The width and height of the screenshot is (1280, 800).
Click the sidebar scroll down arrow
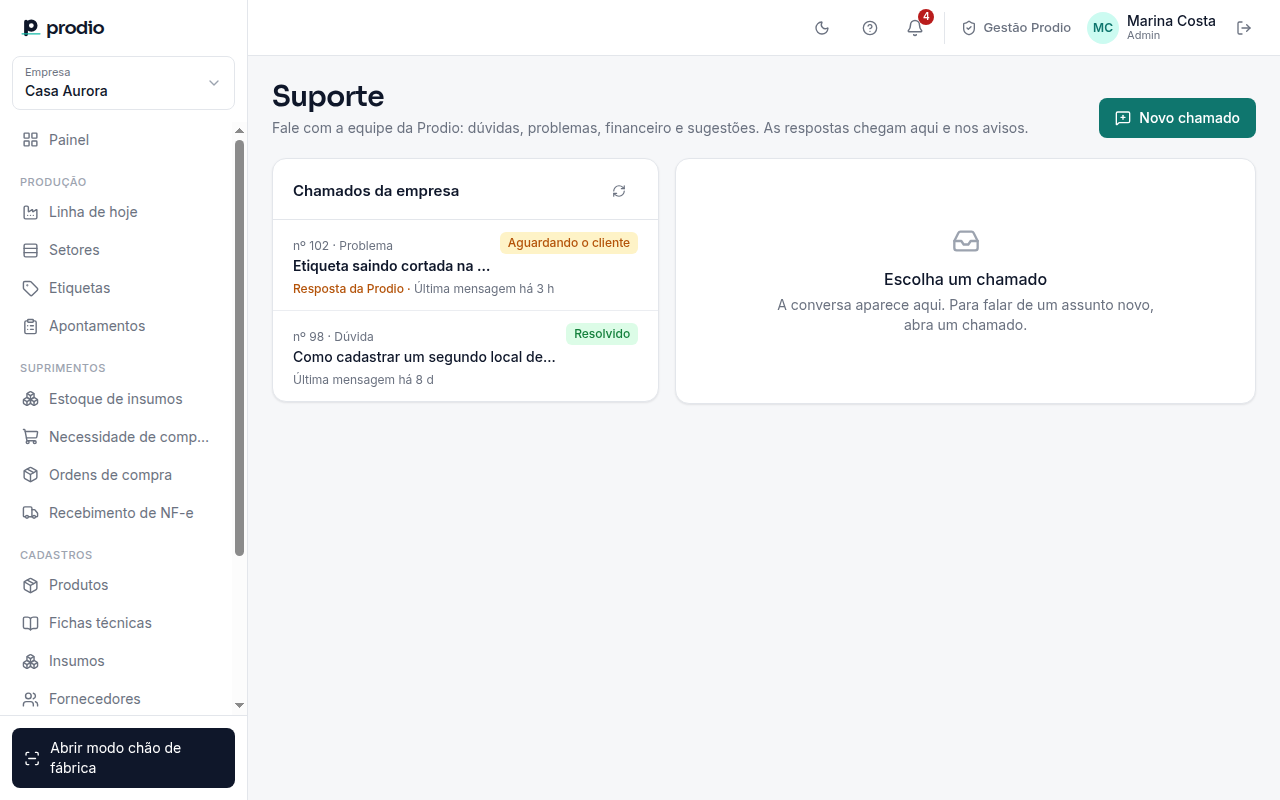[239, 705]
